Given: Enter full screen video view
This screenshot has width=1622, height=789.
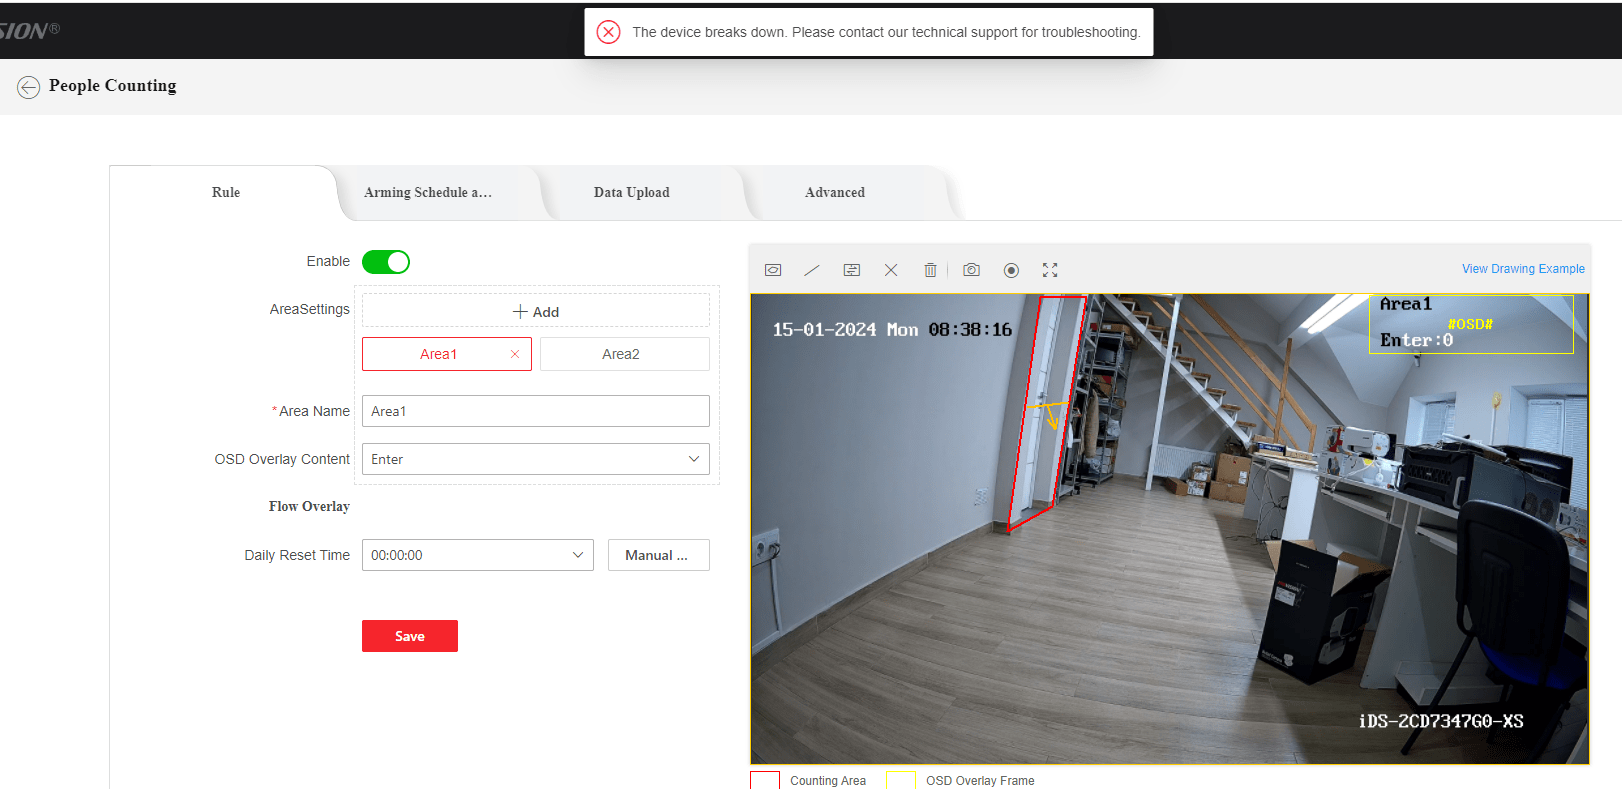Looking at the screenshot, I should [1050, 270].
